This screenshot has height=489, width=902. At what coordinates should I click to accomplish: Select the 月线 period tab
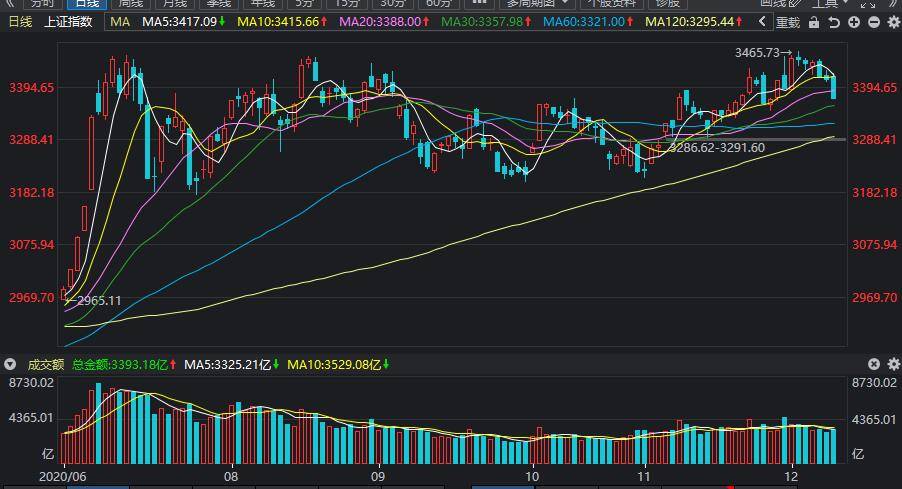(175, 3)
